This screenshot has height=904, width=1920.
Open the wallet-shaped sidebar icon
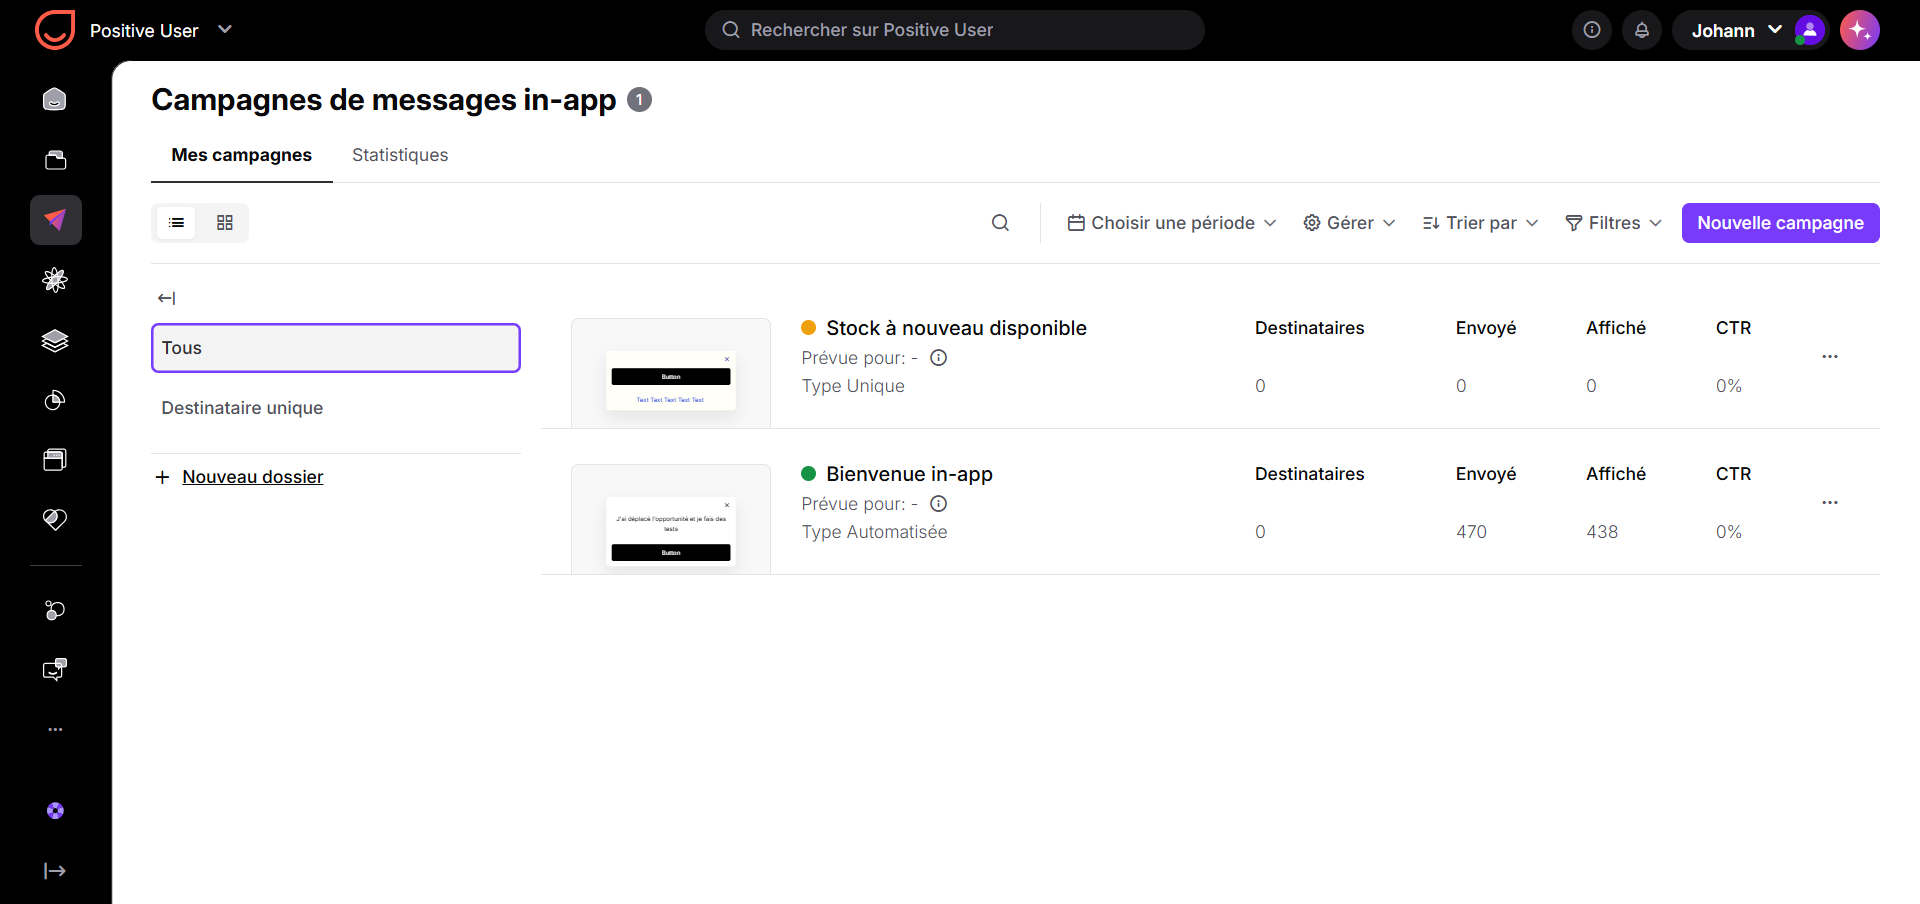pyautogui.click(x=55, y=160)
